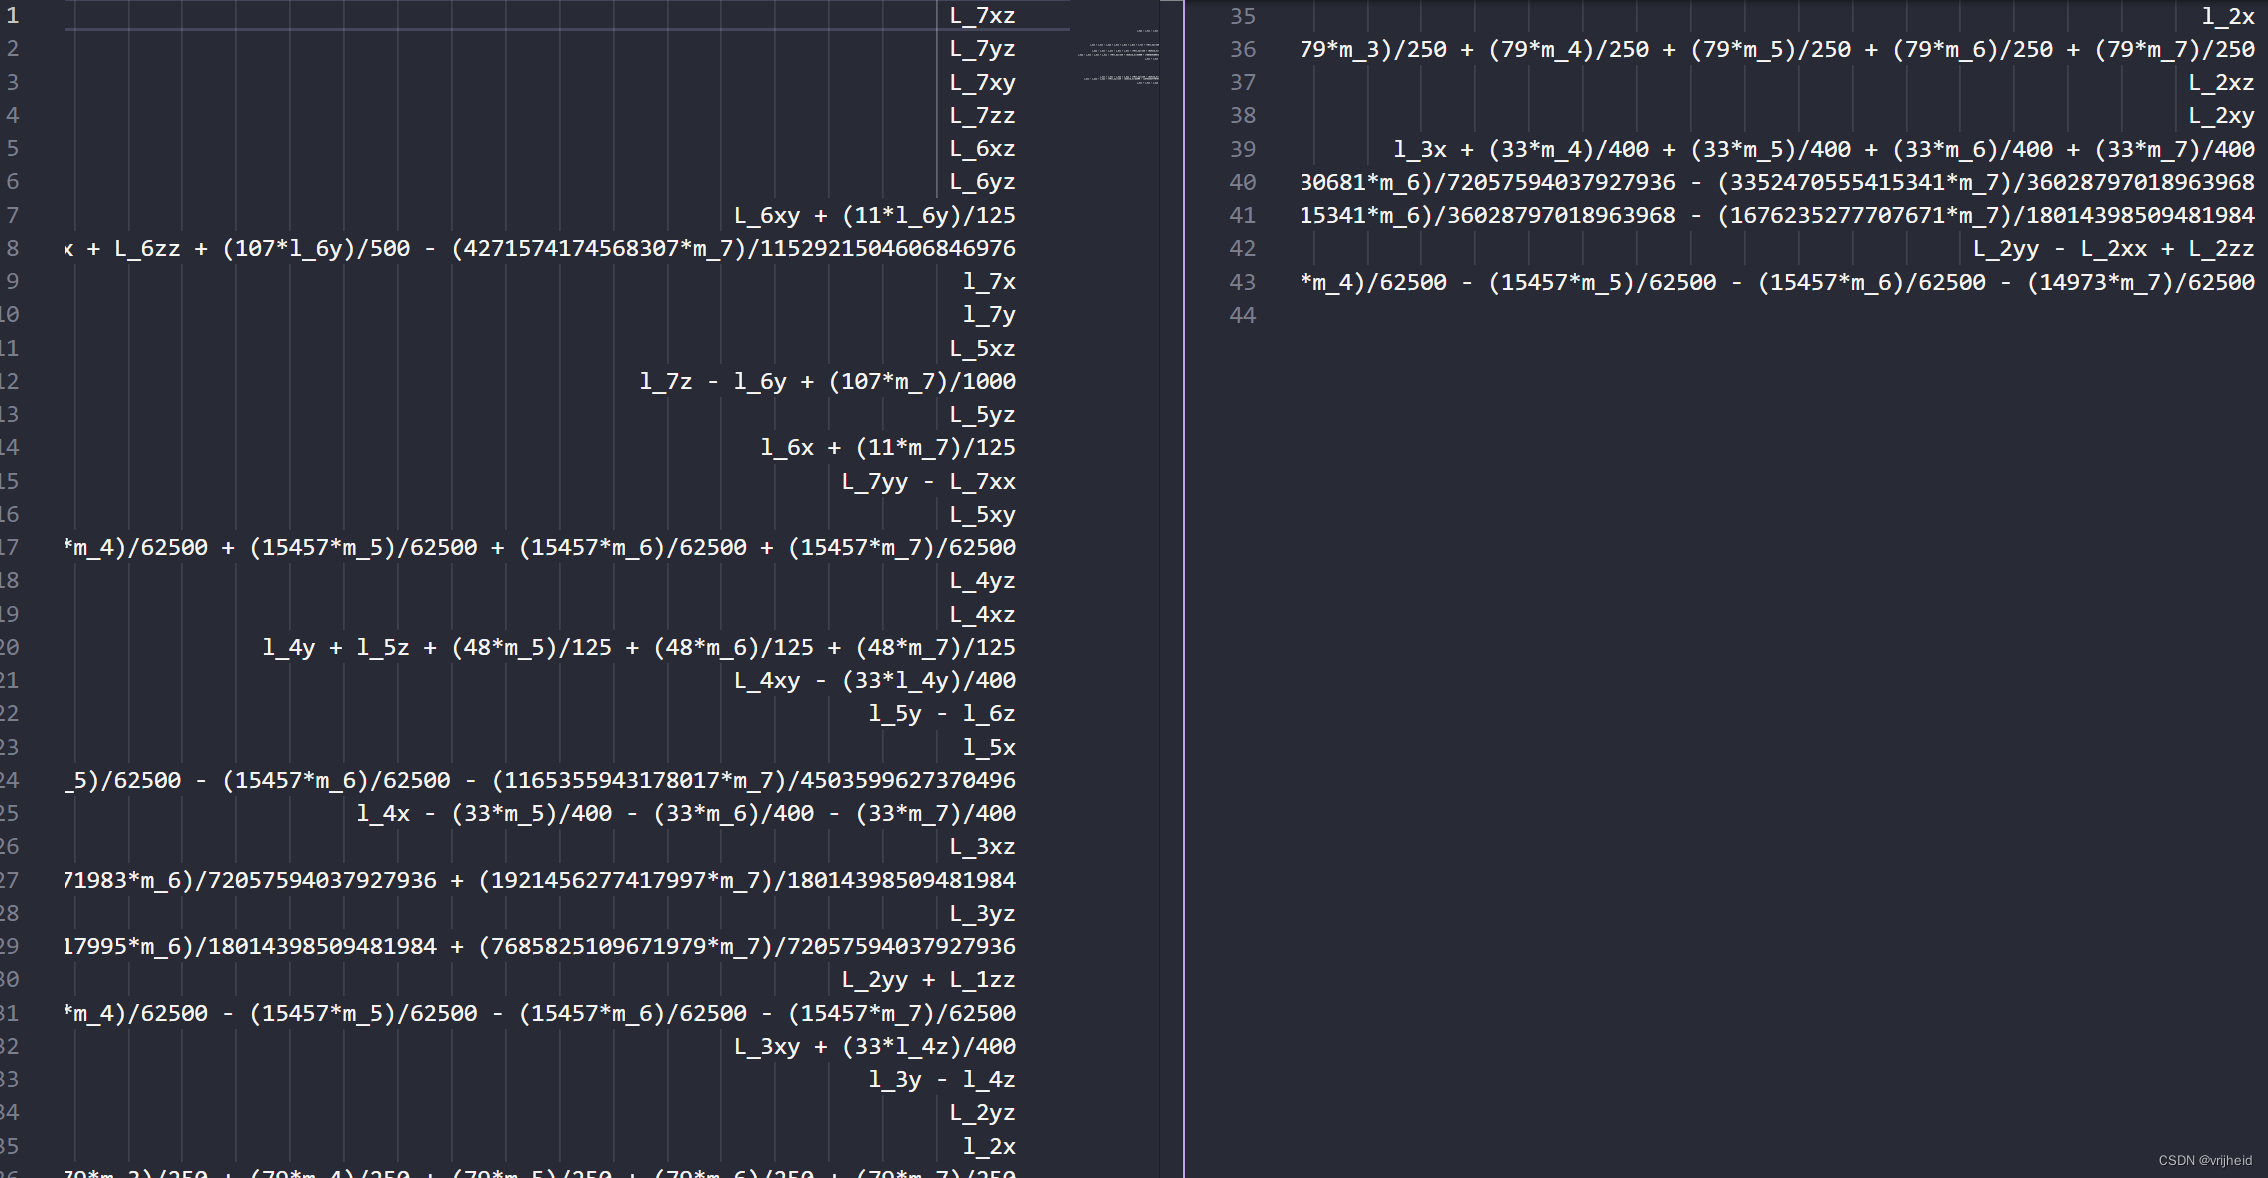2268x1178 pixels.
Task: Click the L_3xy + (33*l_4z)/400 line
Action: coord(874,1047)
